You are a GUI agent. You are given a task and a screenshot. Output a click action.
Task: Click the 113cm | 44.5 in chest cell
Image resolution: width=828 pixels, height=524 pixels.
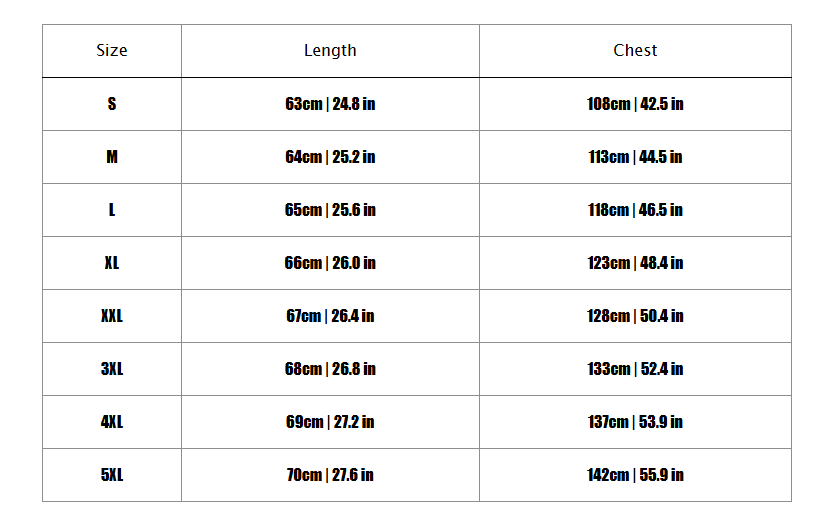(635, 157)
